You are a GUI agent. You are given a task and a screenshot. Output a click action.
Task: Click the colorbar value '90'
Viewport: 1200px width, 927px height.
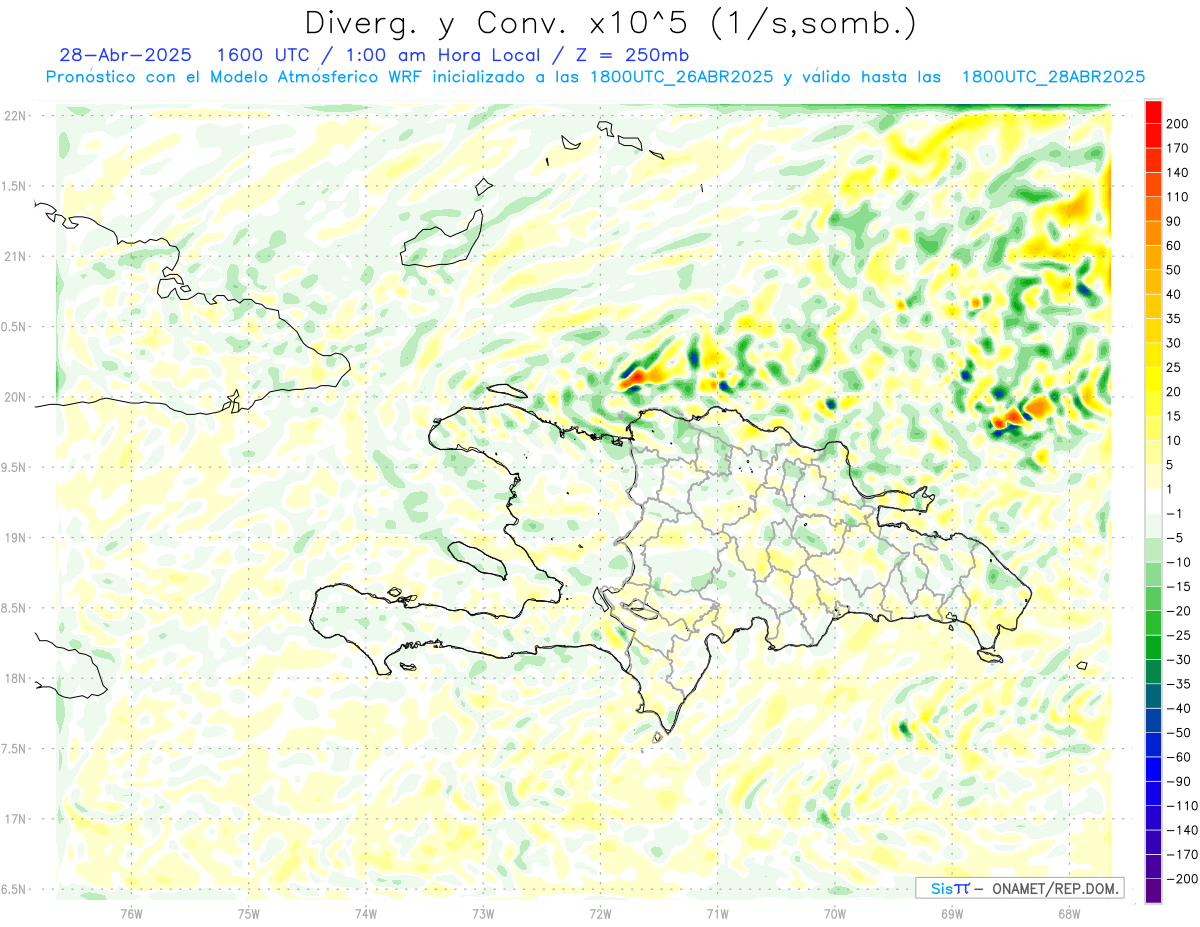(x=1174, y=221)
